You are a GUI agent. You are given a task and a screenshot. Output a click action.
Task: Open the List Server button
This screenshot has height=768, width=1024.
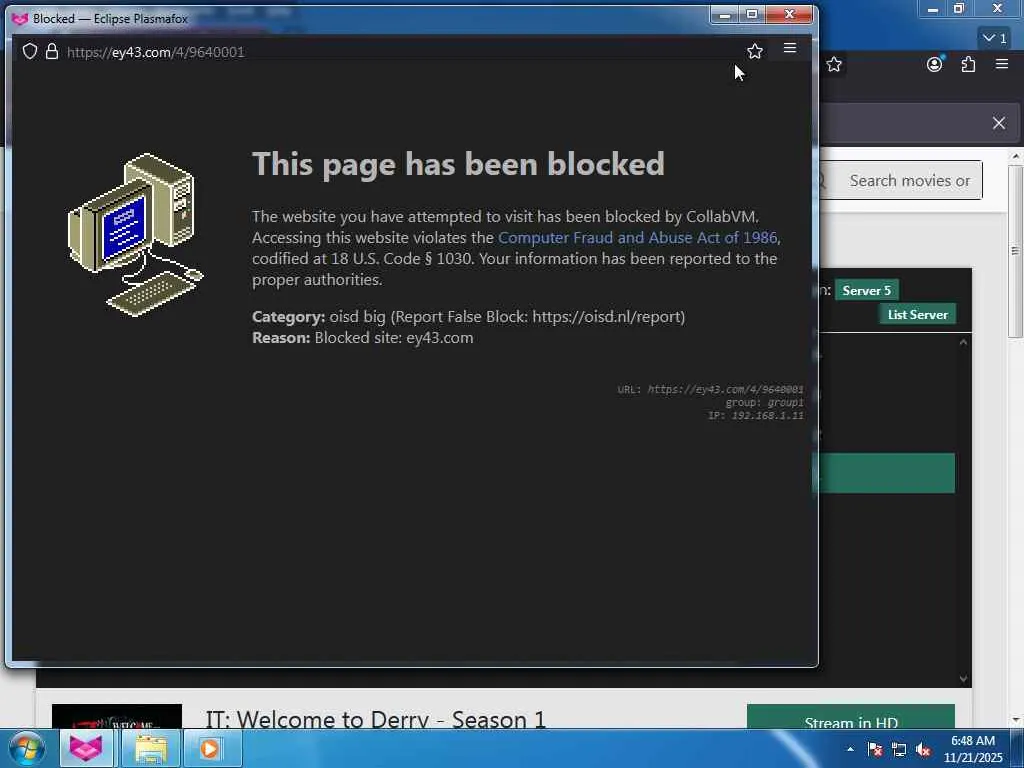click(918, 315)
